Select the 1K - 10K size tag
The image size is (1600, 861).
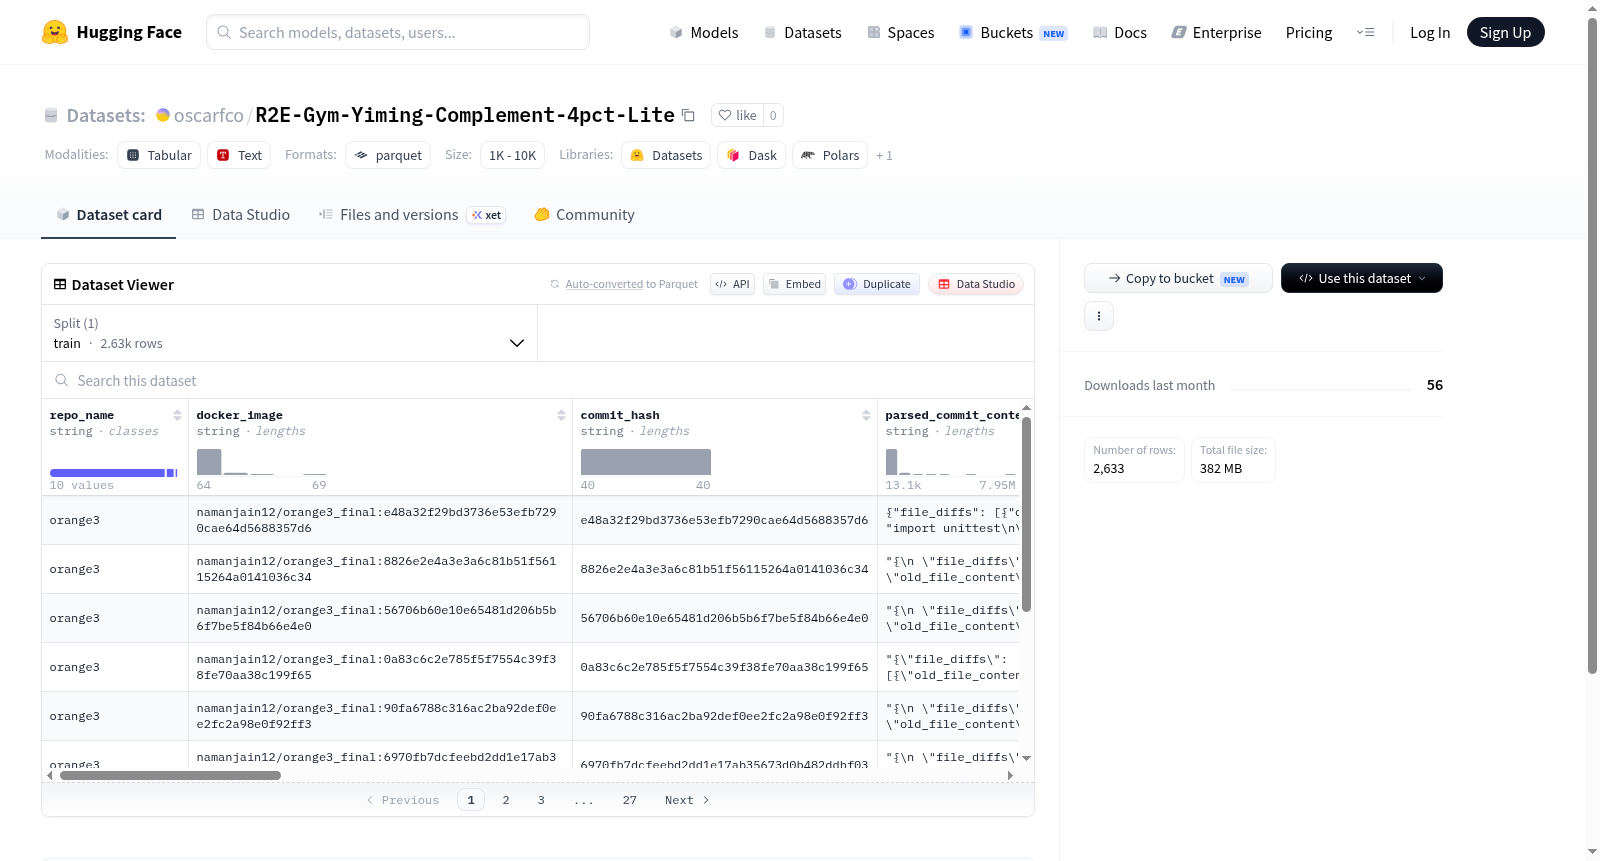513,155
